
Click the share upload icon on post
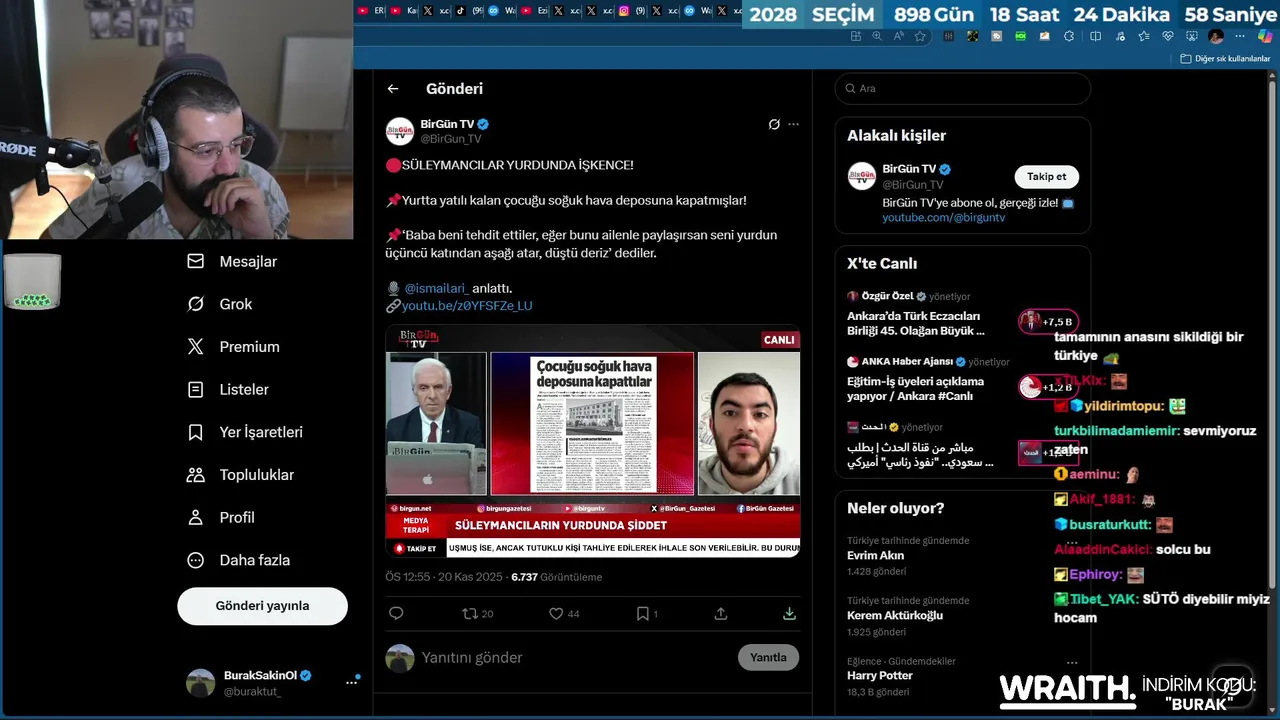721,614
